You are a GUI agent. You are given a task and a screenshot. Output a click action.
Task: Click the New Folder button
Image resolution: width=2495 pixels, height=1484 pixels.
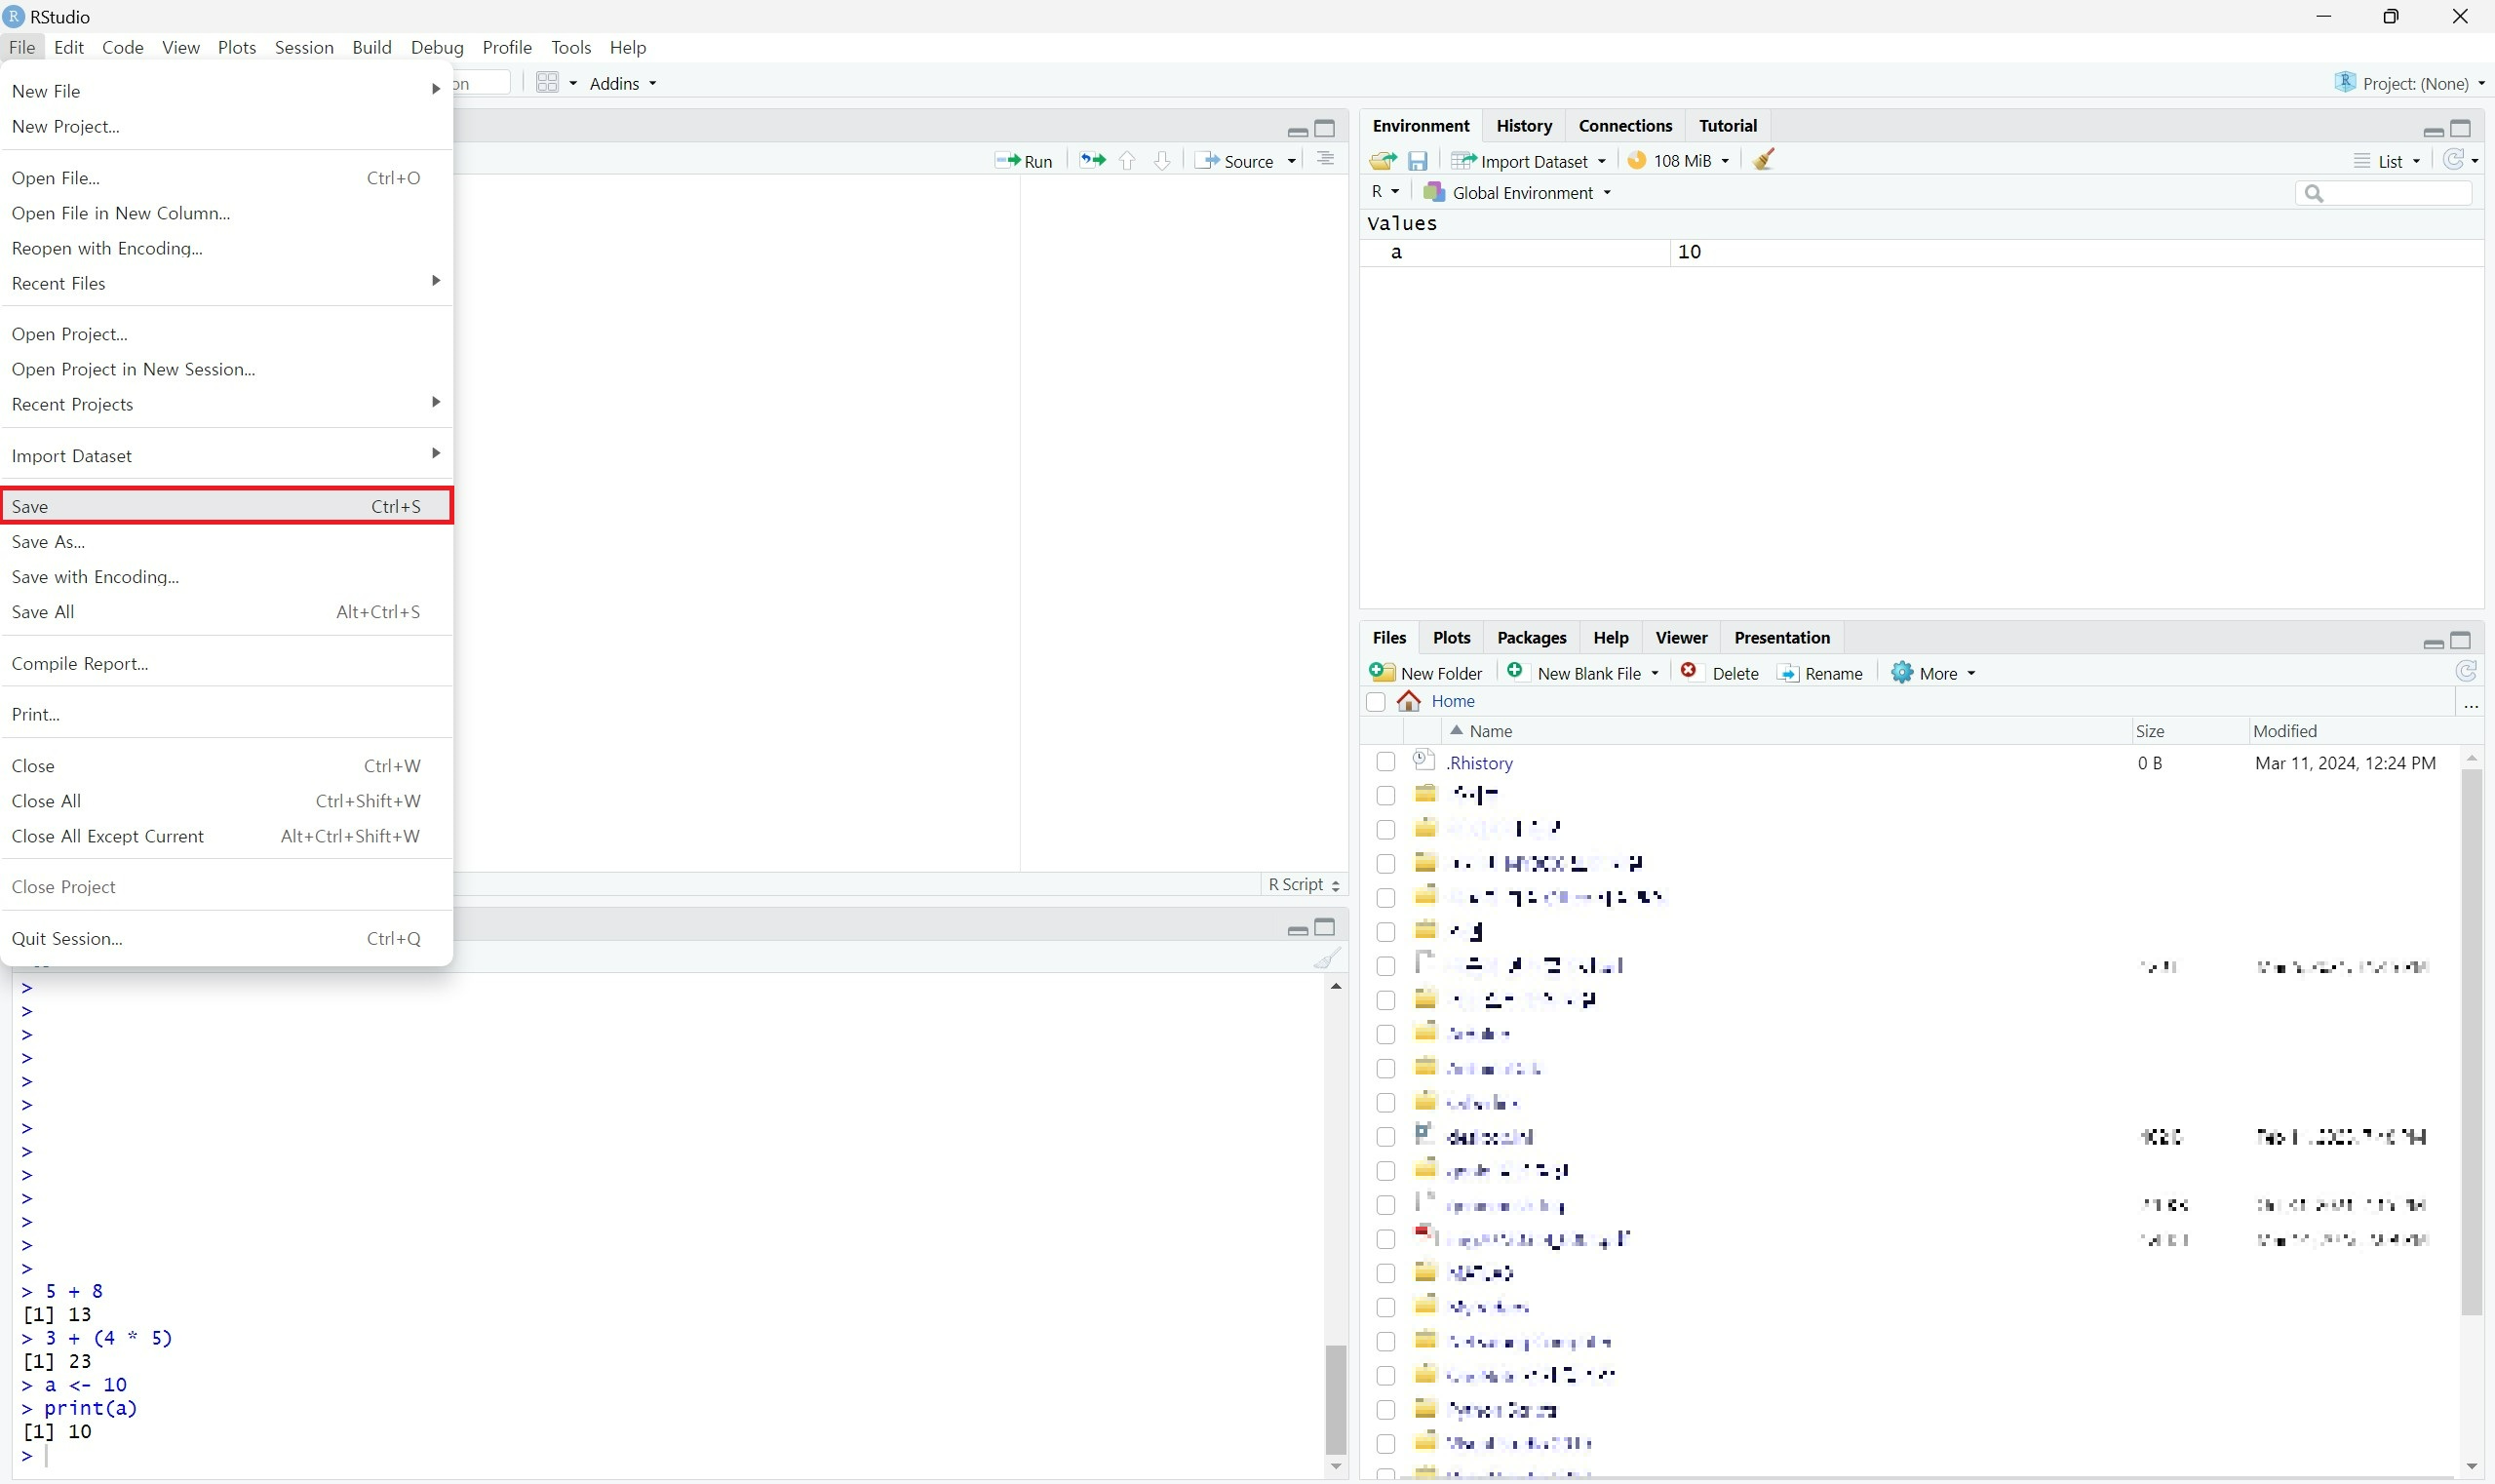1426,673
